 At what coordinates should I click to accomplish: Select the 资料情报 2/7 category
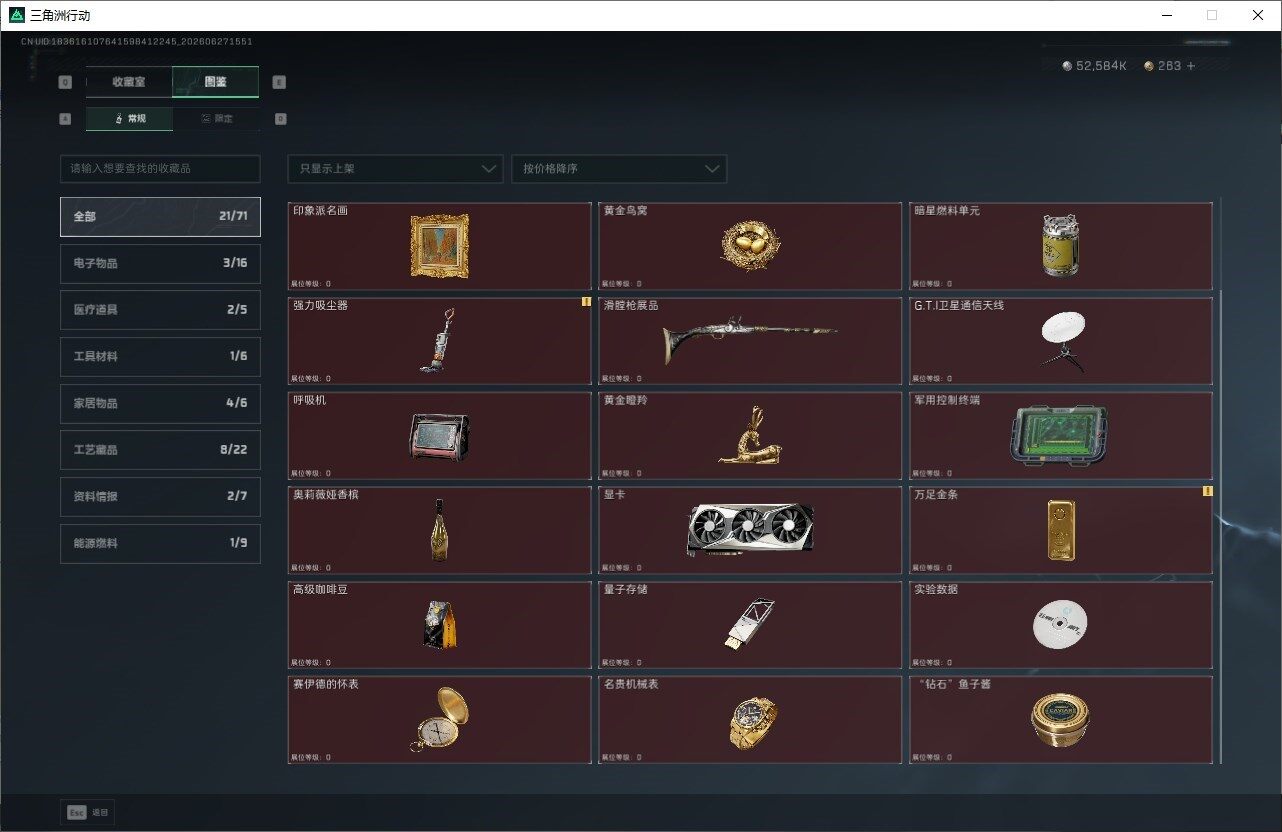(160, 496)
